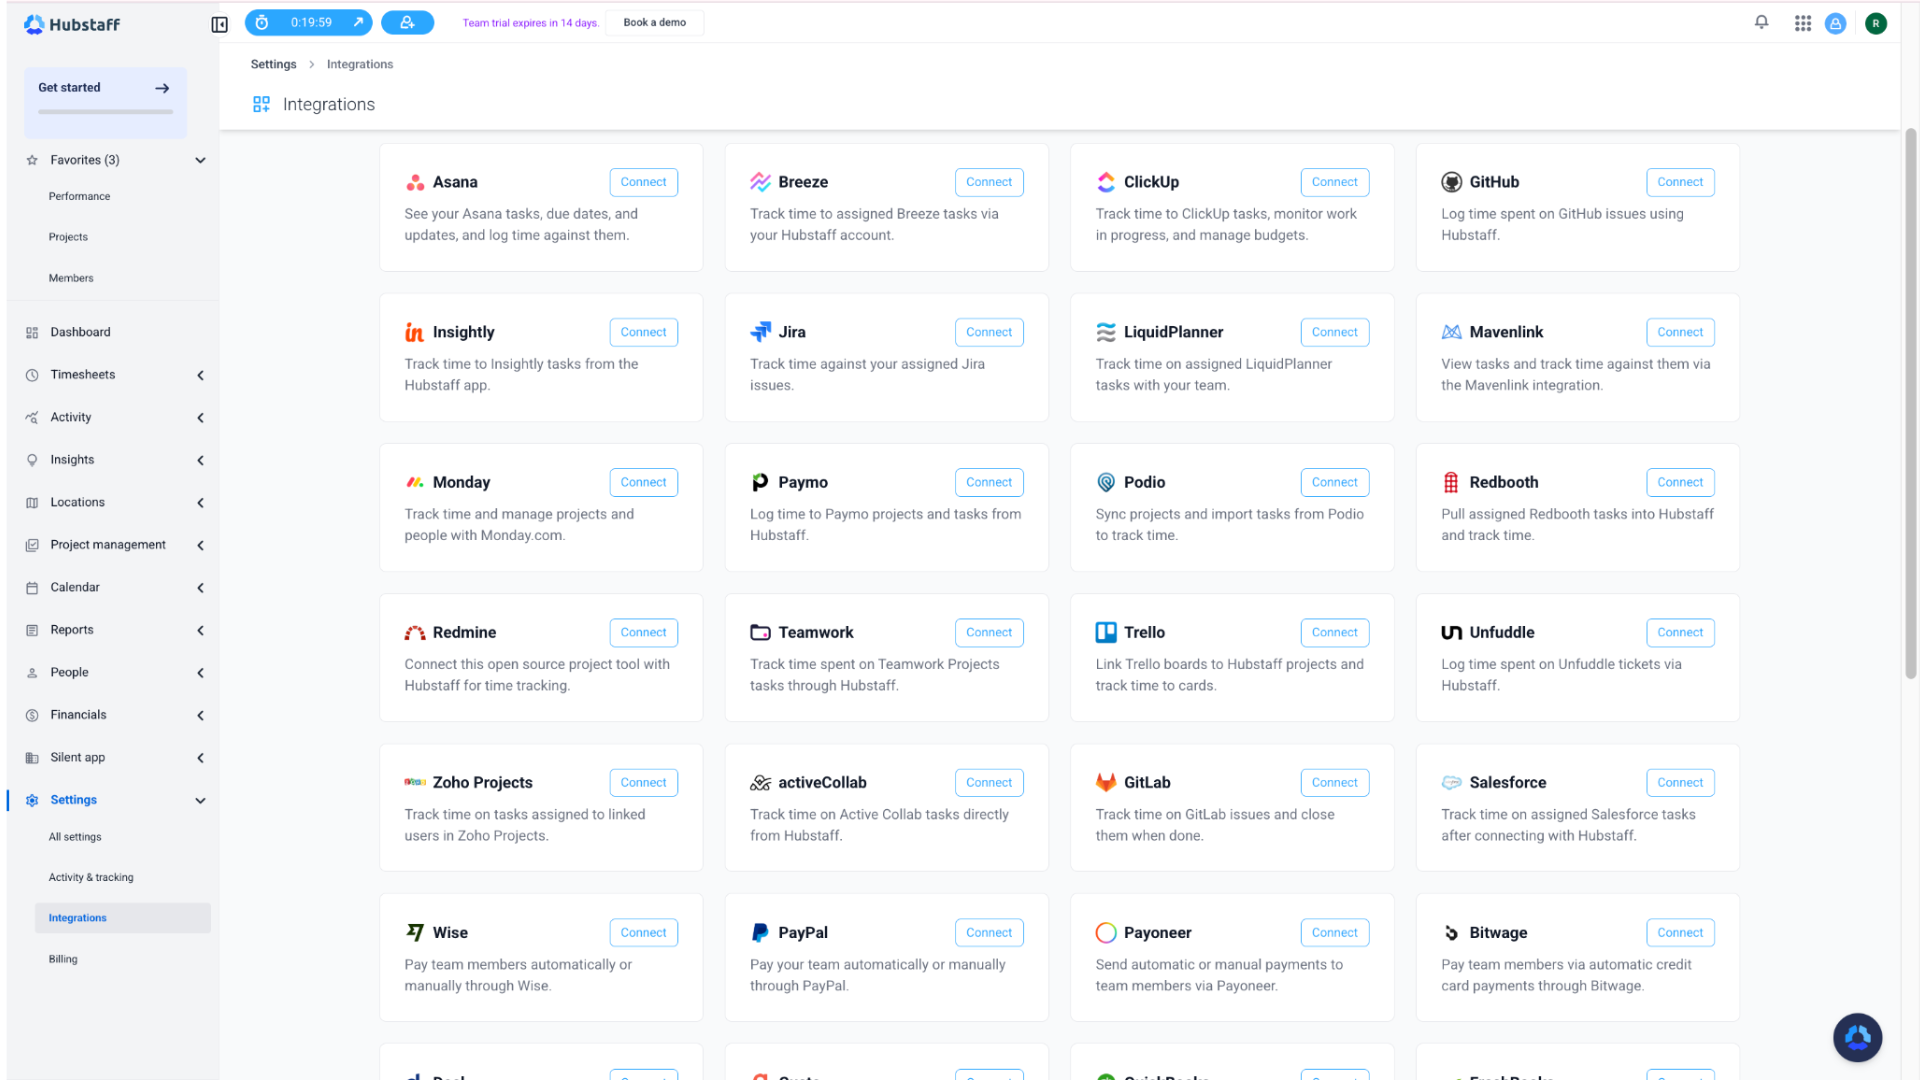Click the Financials sidebar icon

(32, 715)
